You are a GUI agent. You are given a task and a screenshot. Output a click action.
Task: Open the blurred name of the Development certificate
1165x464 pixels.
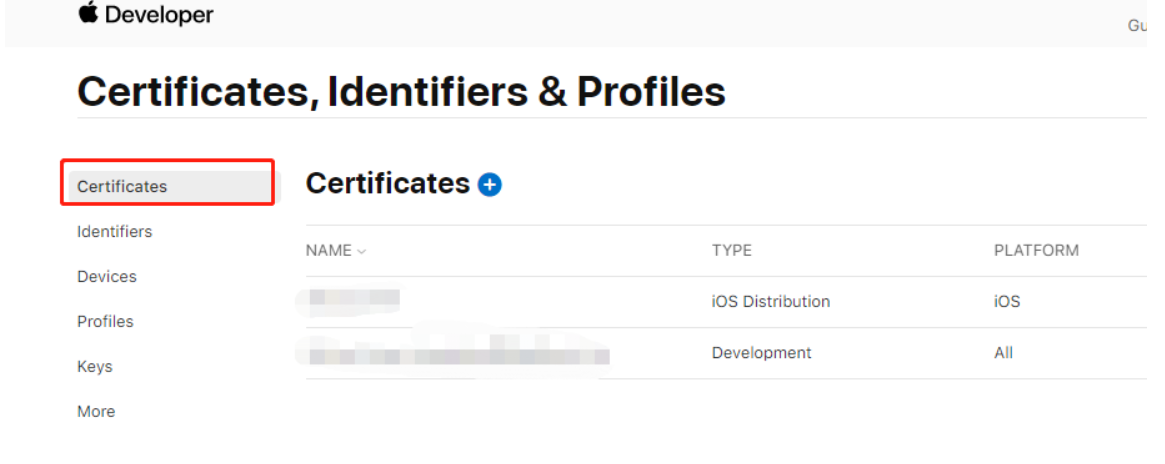[x=459, y=353]
